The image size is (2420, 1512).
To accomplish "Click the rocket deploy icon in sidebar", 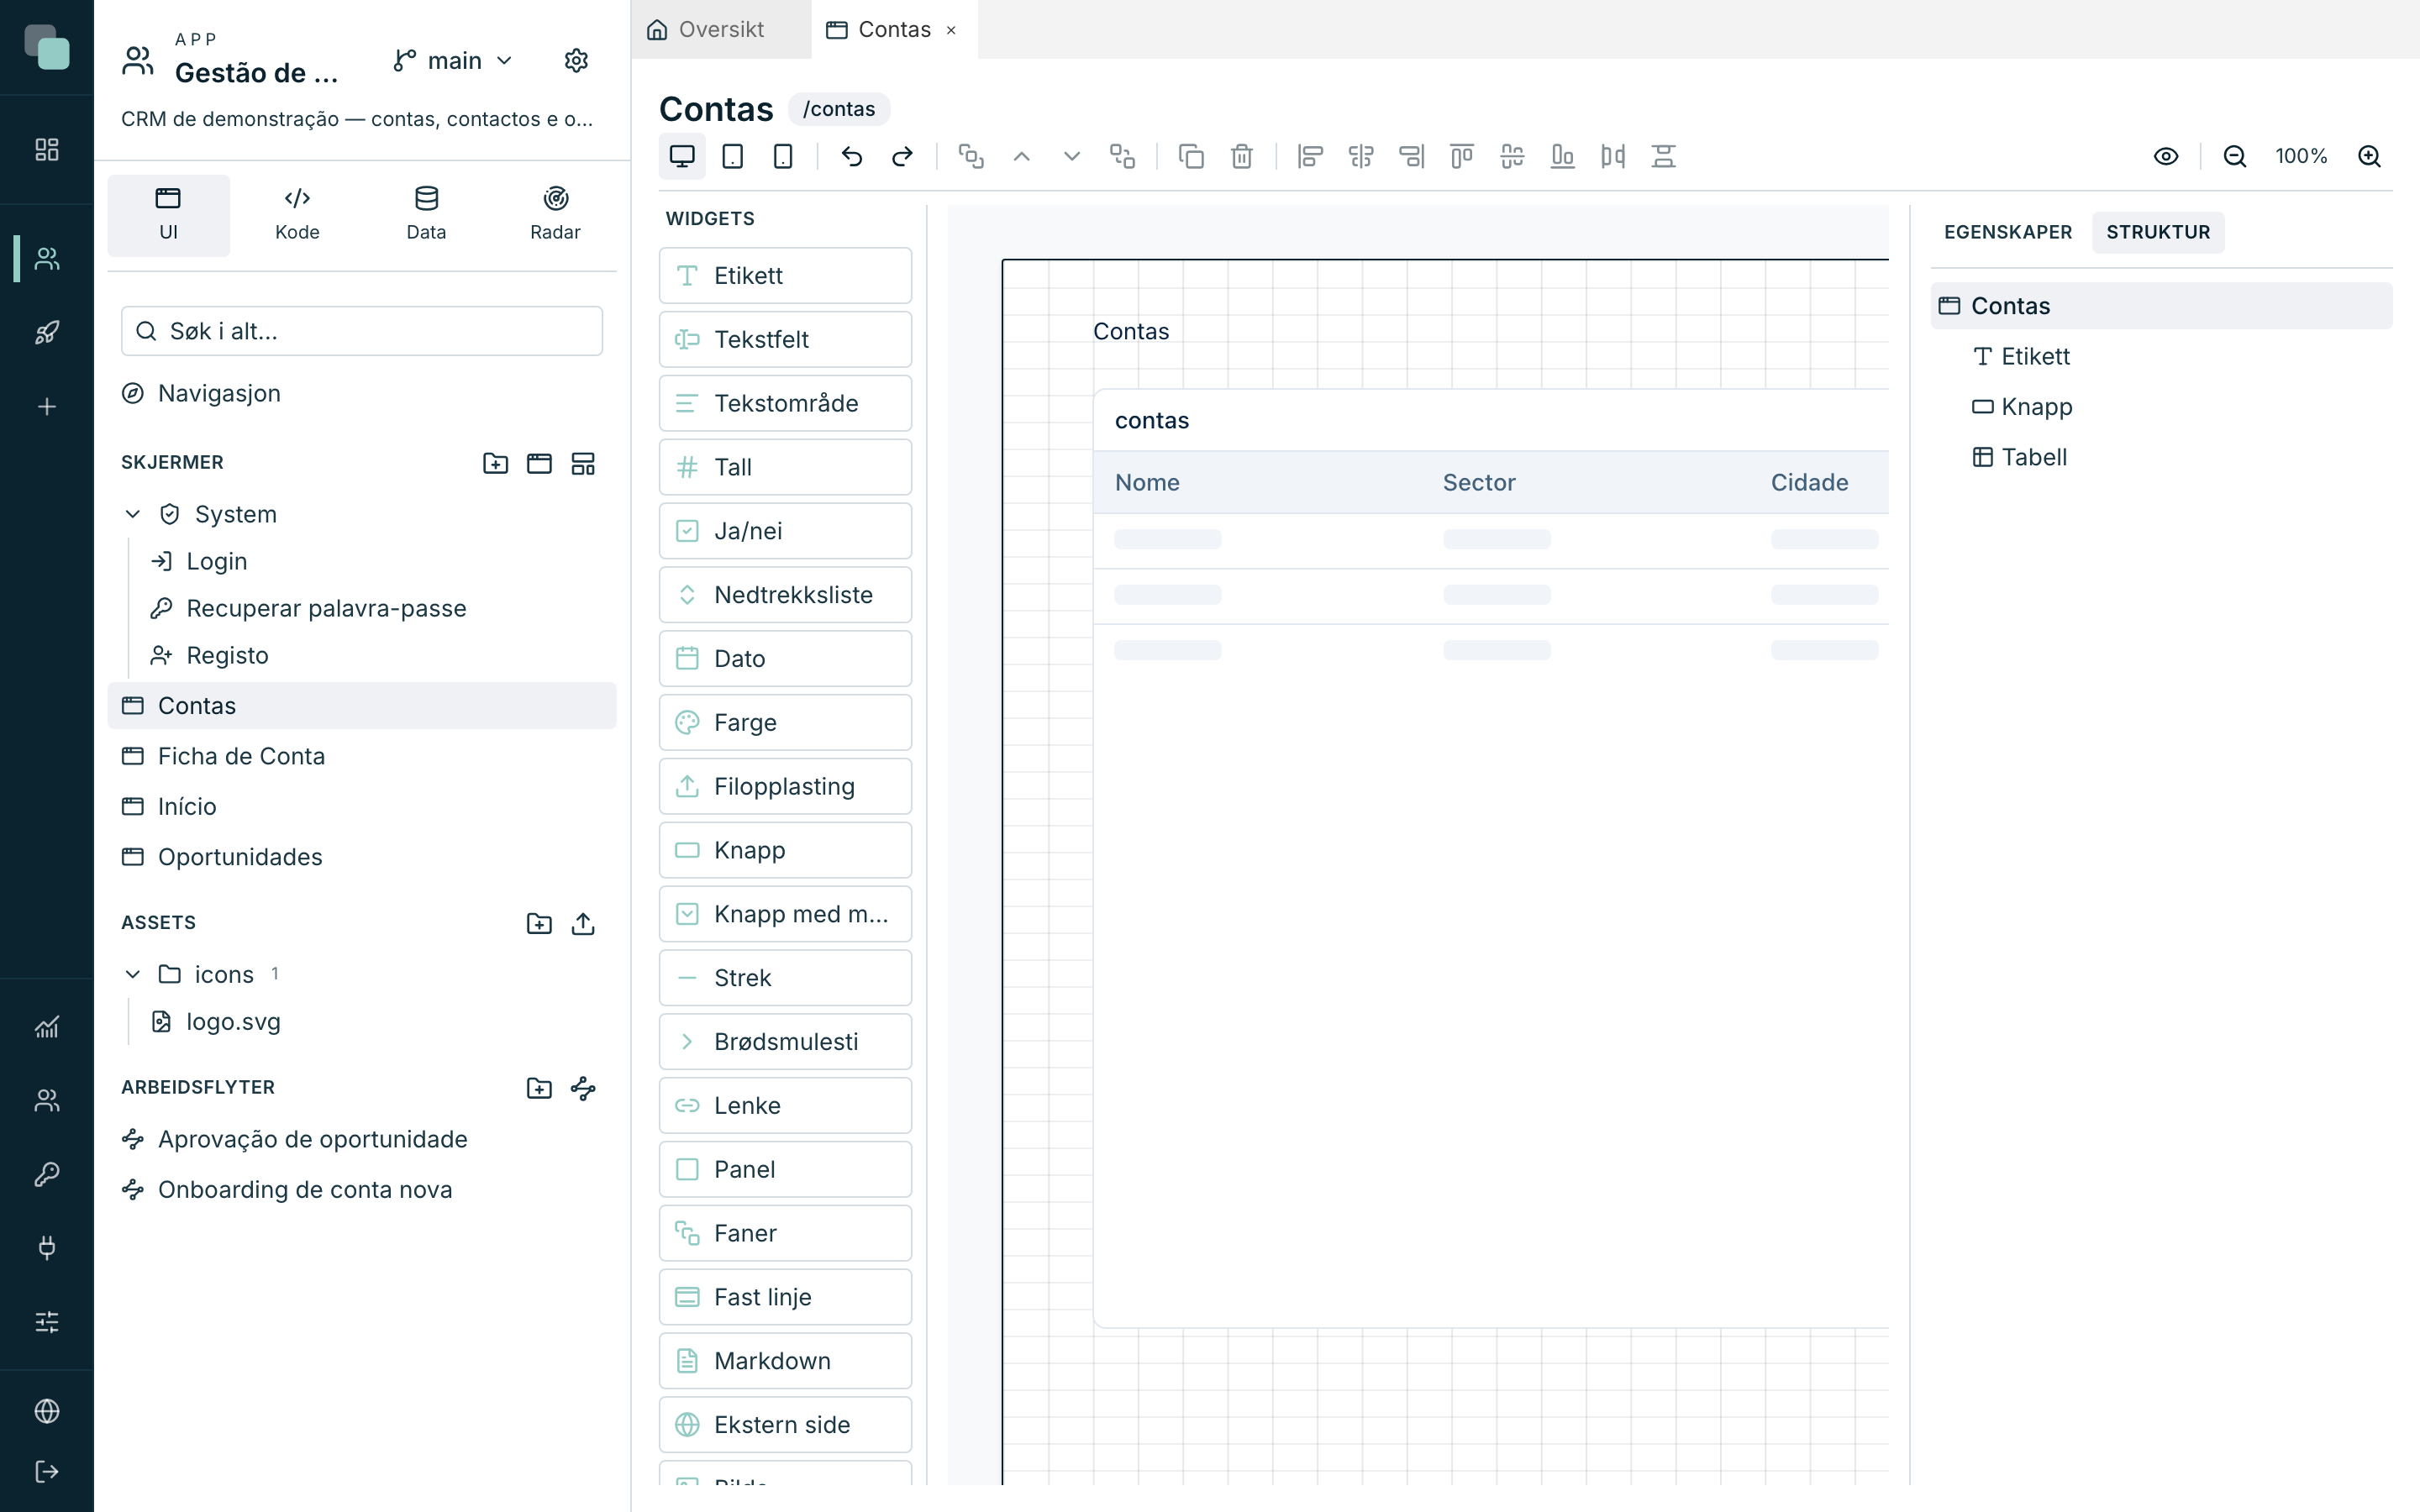I will [x=47, y=333].
